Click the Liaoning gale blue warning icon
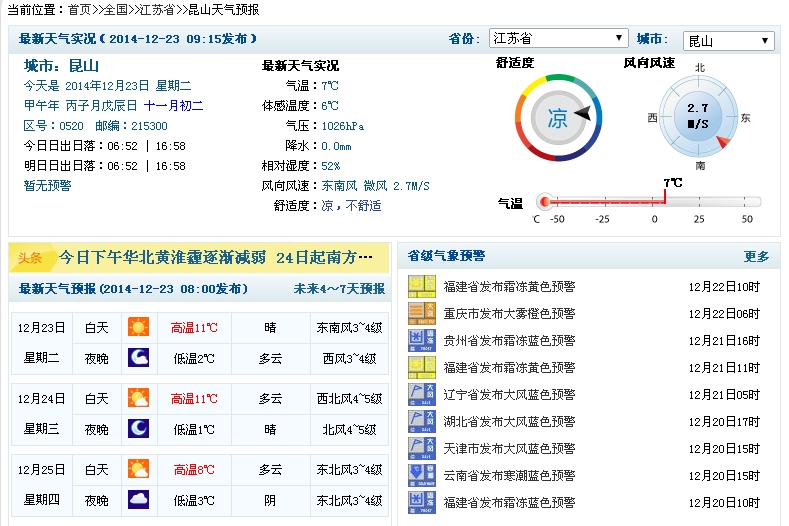 [422, 394]
